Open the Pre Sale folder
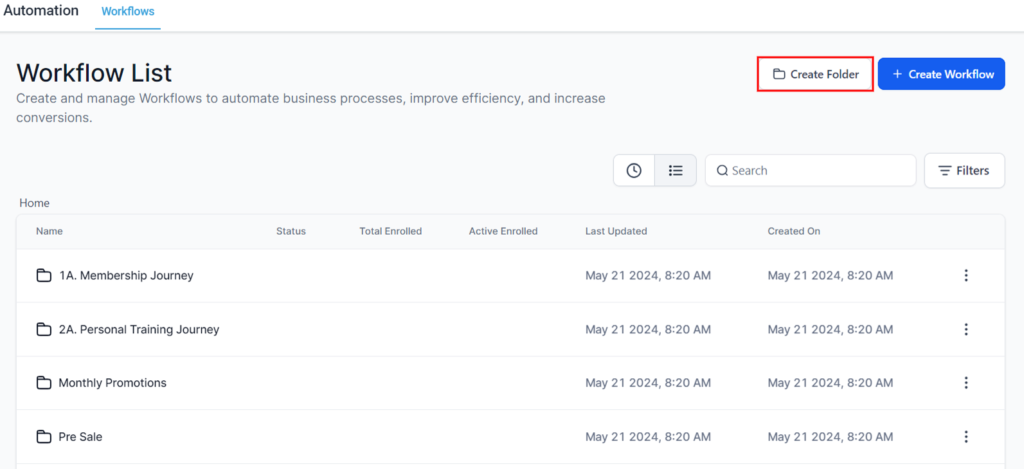 point(81,437)
